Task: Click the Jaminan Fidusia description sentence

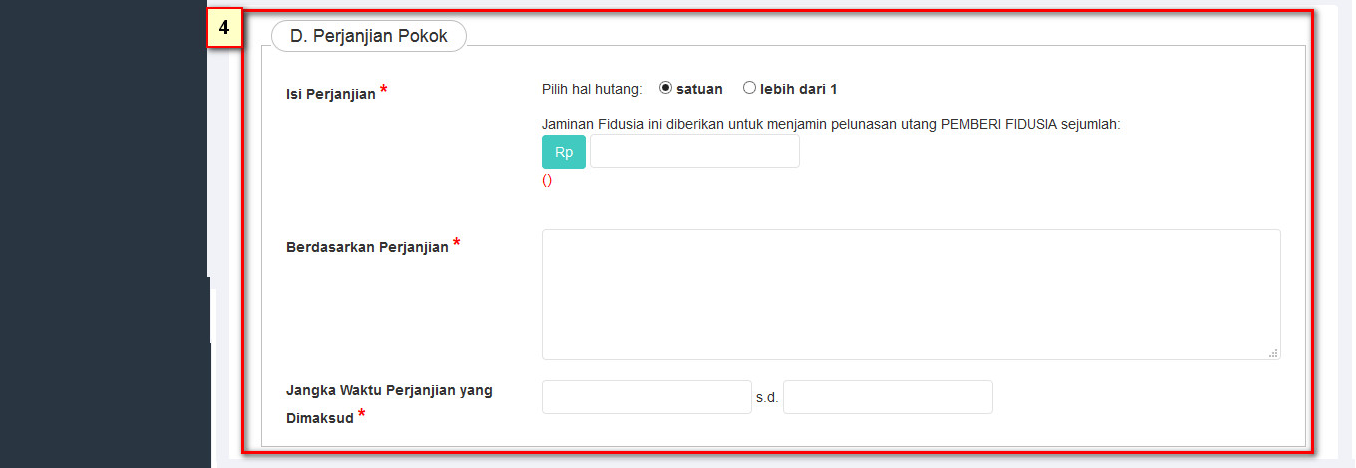Action: click(x=831, y=124)
